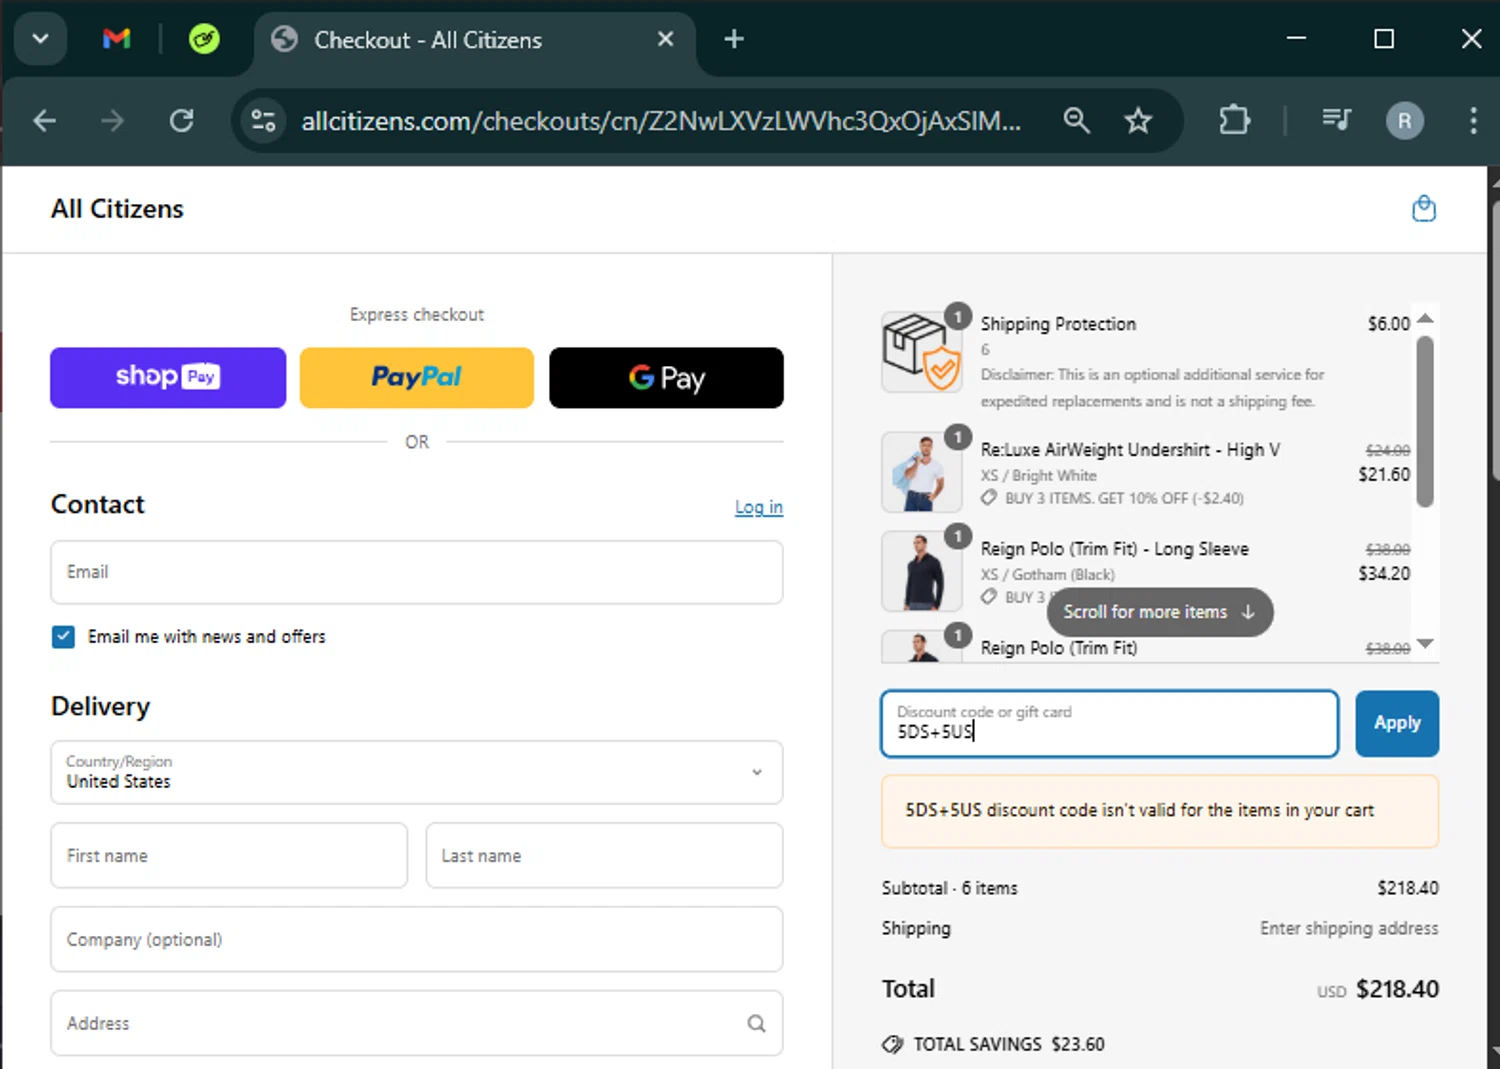1500x1069 pixels.
Task: Click the $218.40 total amount
Action: pos(1397,989)
